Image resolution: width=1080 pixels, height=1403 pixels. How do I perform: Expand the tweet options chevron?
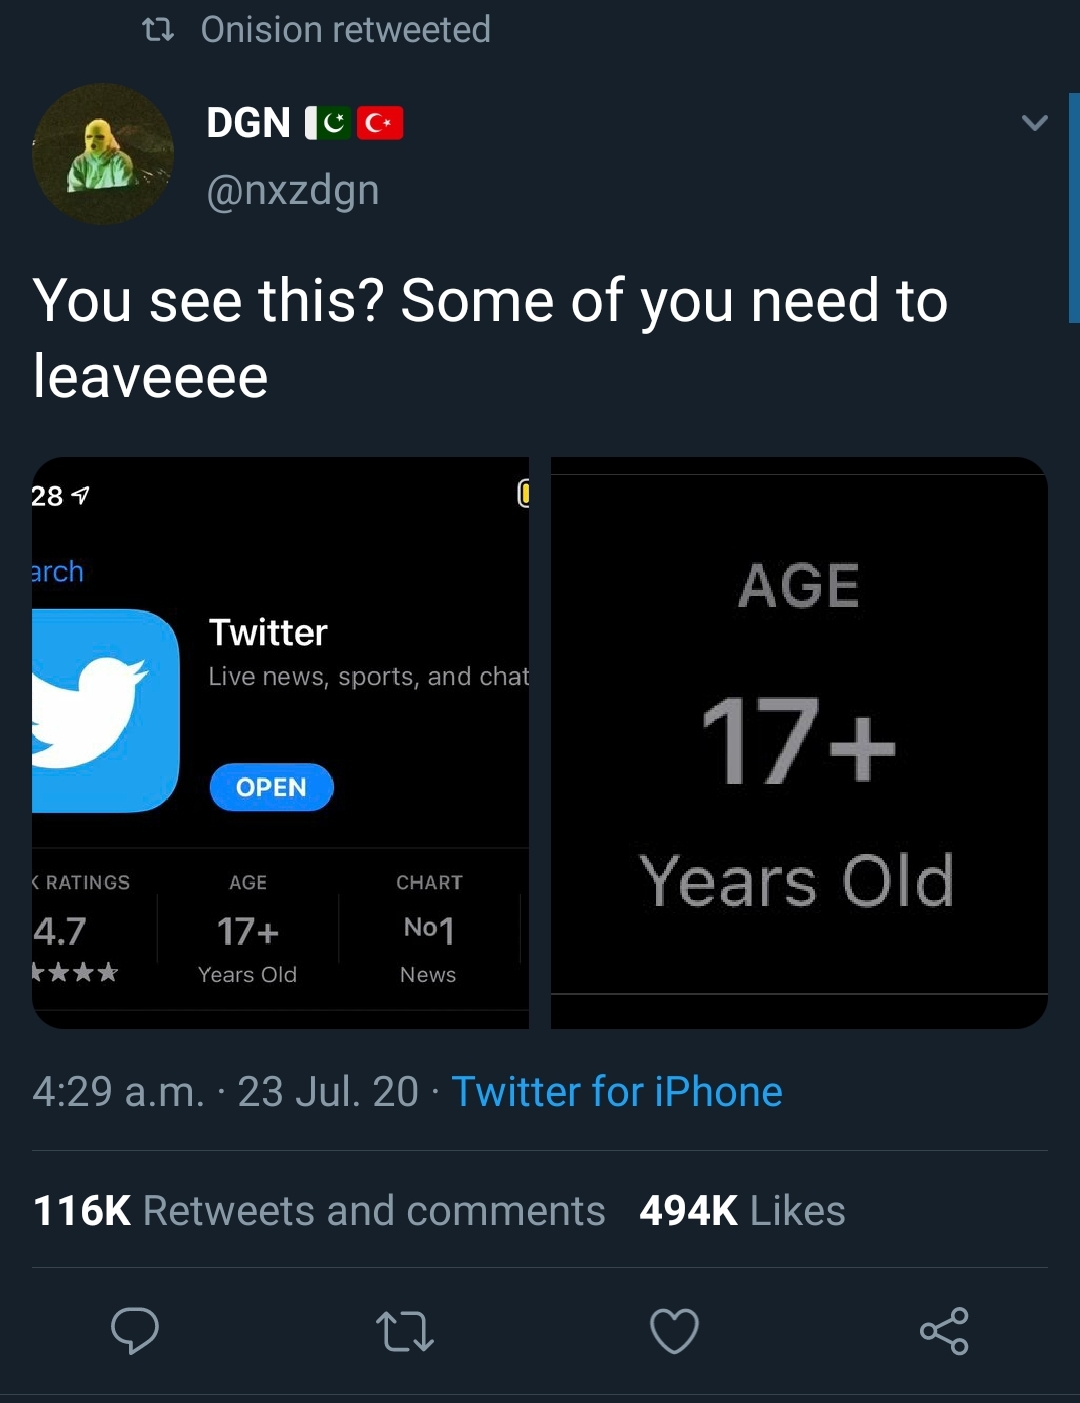pyautogui.click(x=1035, y=123)
